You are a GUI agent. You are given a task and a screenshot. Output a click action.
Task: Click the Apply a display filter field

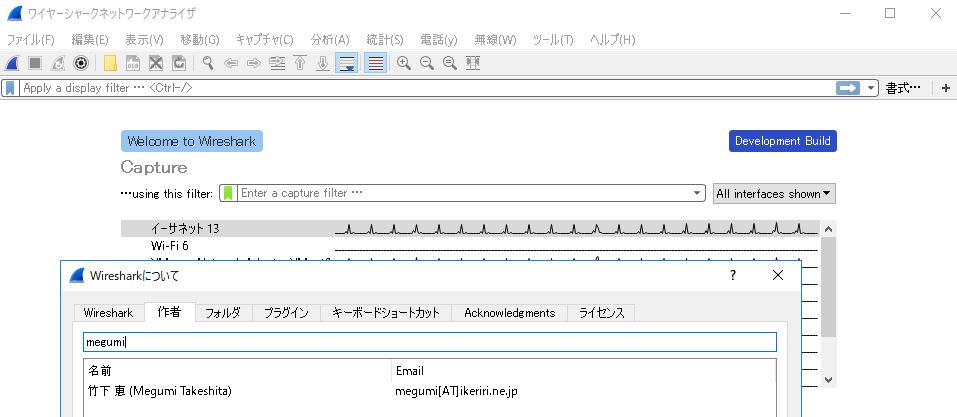[x=427, y=88]
